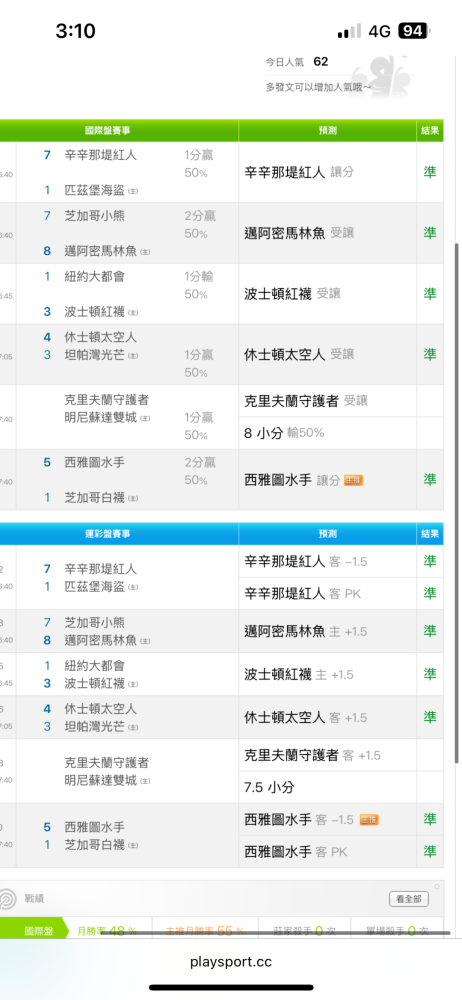Tap the 預測 header in green table

click(x=328, y=131)
